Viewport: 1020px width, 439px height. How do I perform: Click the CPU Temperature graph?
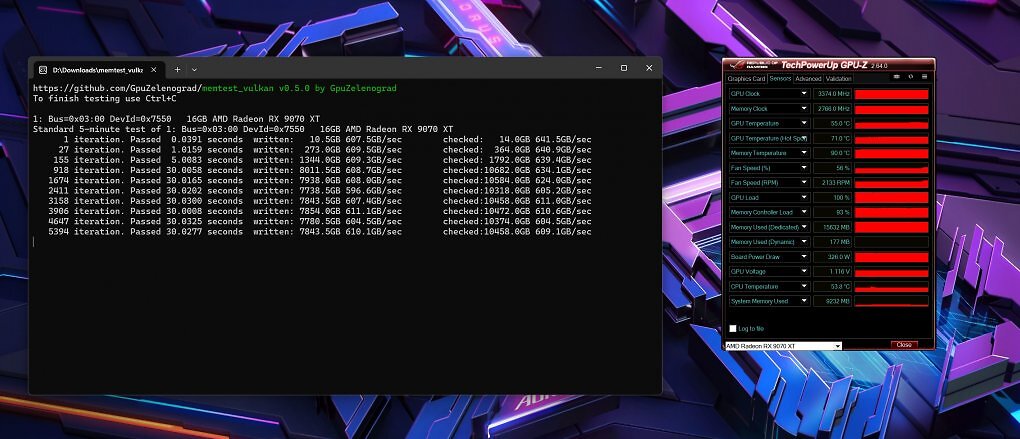pos(891,286)
